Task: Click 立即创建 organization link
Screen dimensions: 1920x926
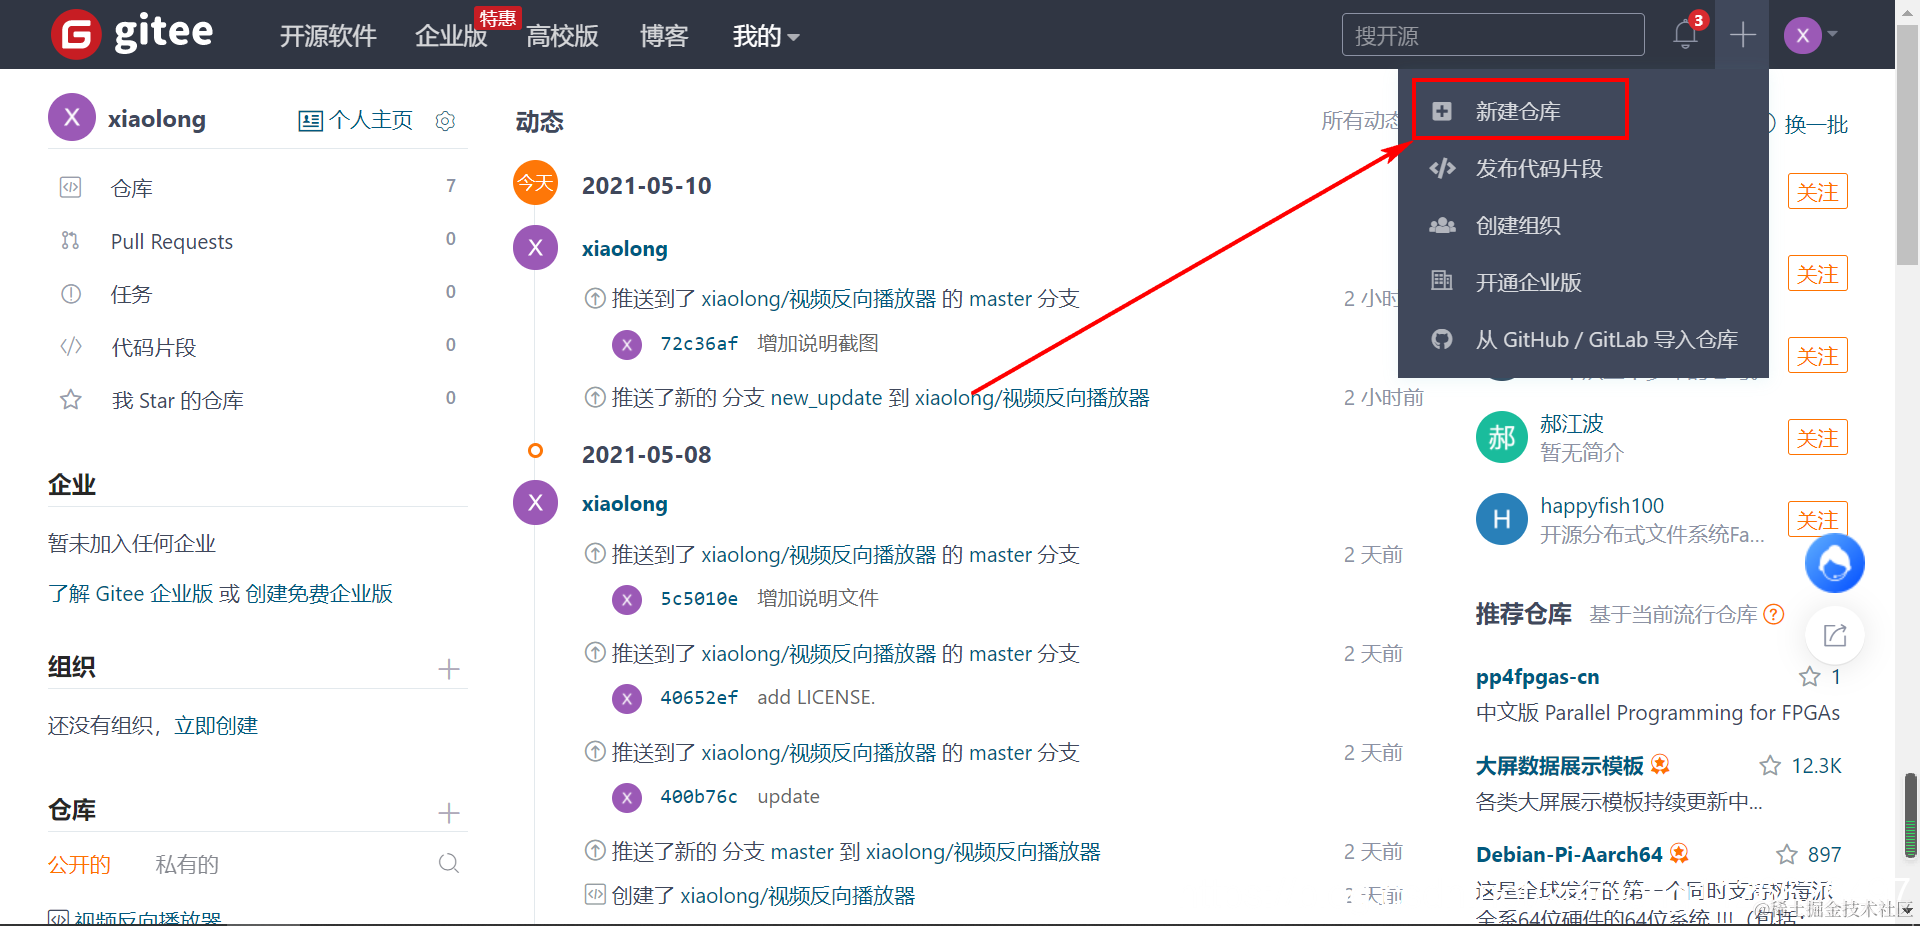Action: (x=216, y=725)
